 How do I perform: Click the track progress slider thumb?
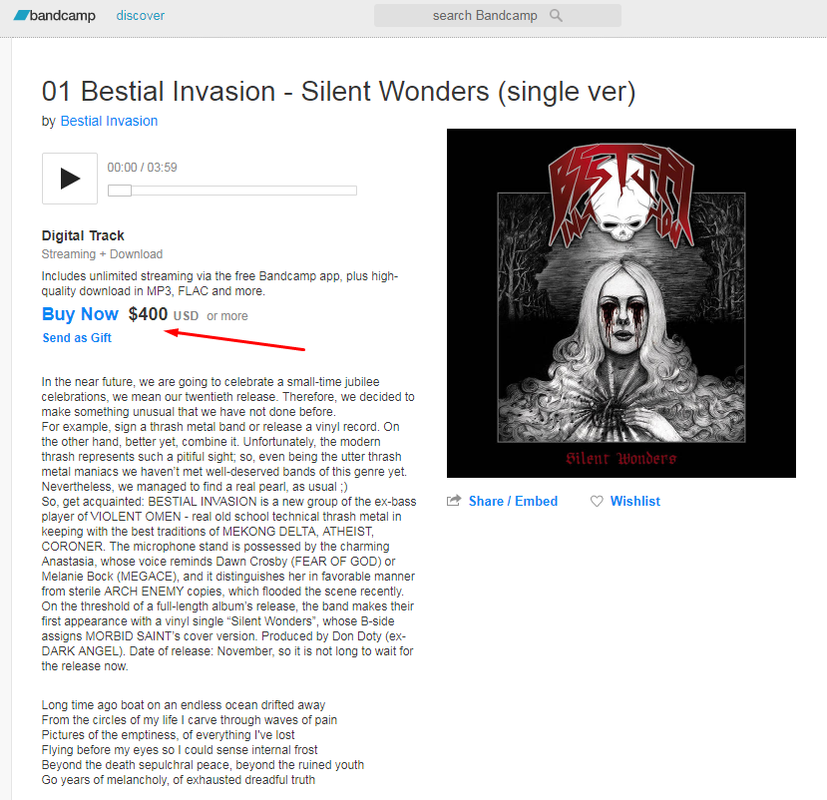(x=120, y=190)
